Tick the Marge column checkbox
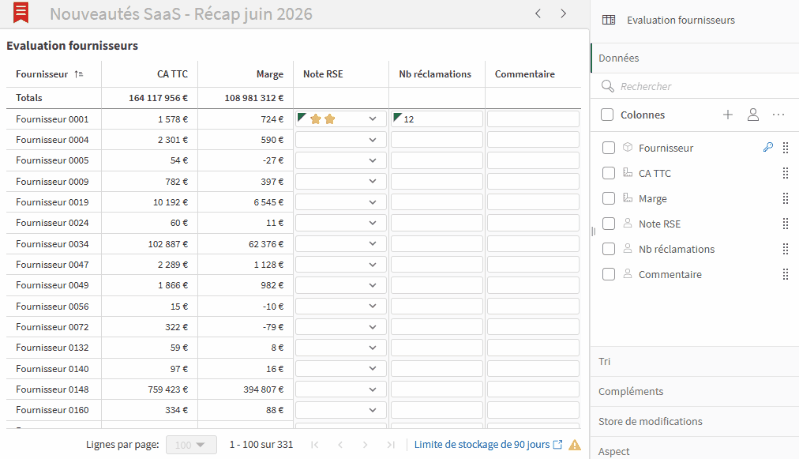This screenshot has width=799, height=459. coord(608,198)
